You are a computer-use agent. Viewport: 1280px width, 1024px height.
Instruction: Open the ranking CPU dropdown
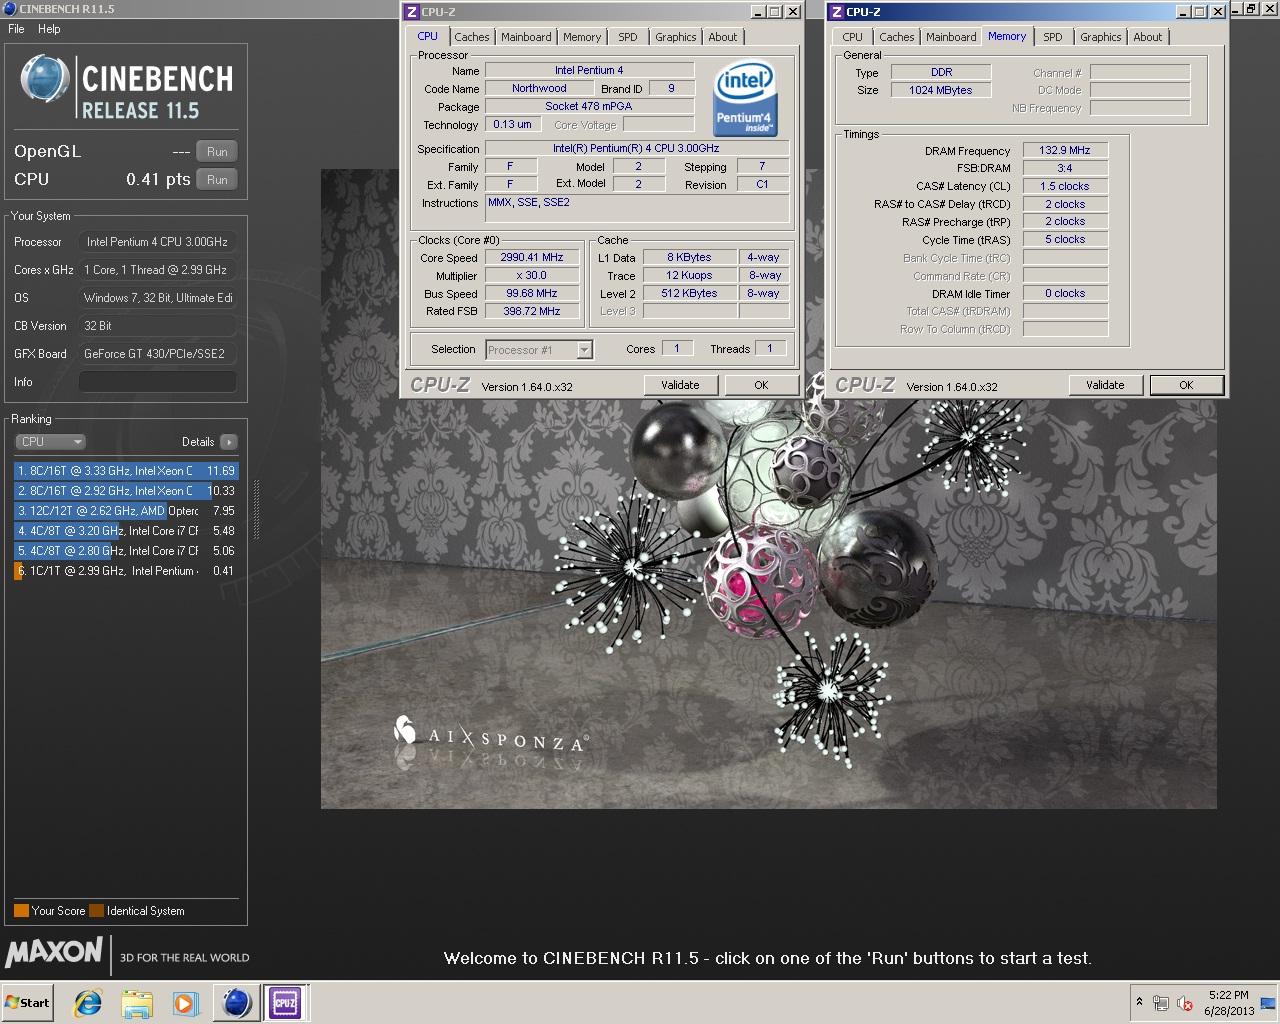coord(50,442)
